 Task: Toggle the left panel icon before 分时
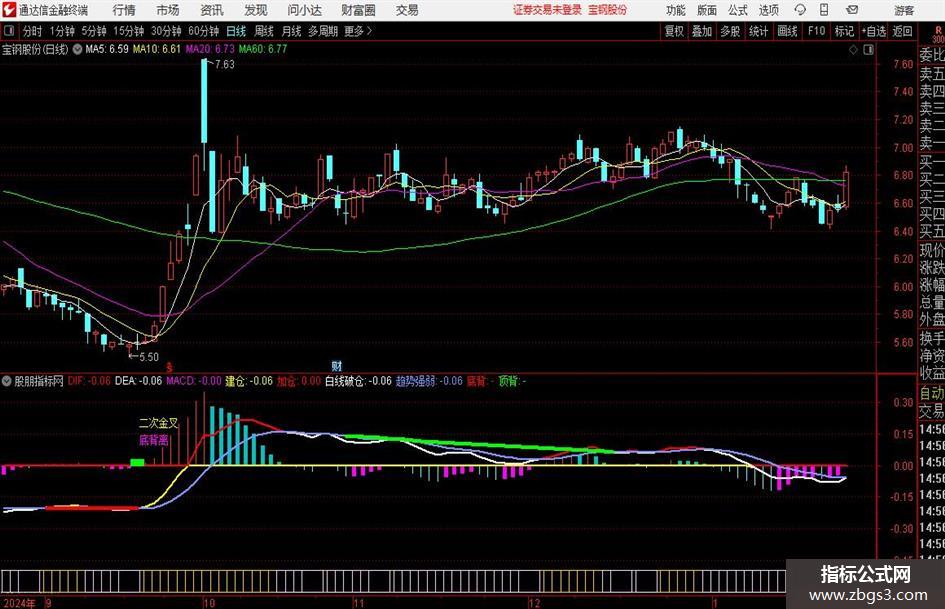[9, 31]
